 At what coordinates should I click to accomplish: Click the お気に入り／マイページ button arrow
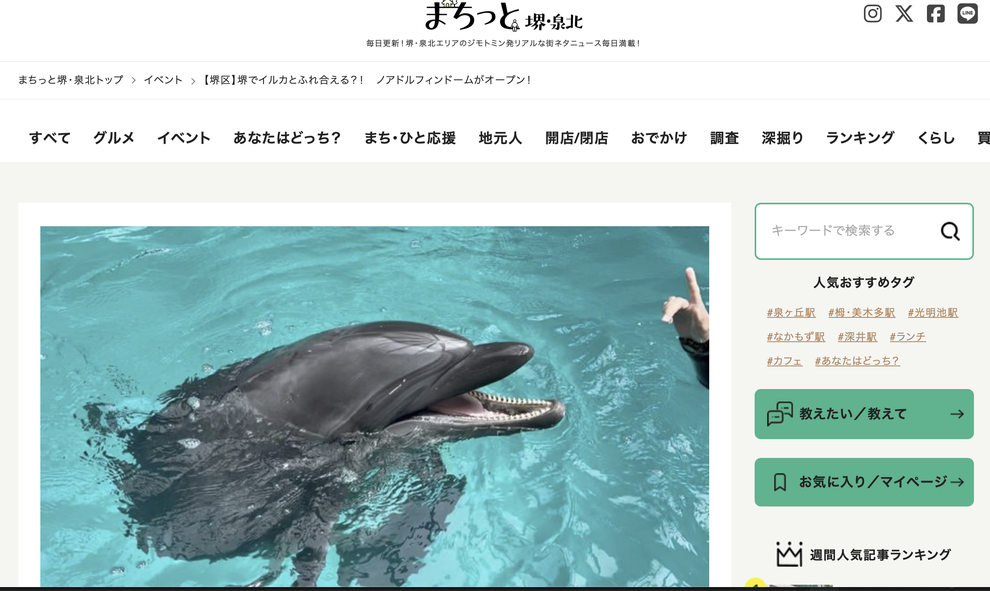[x=957, y=482]
